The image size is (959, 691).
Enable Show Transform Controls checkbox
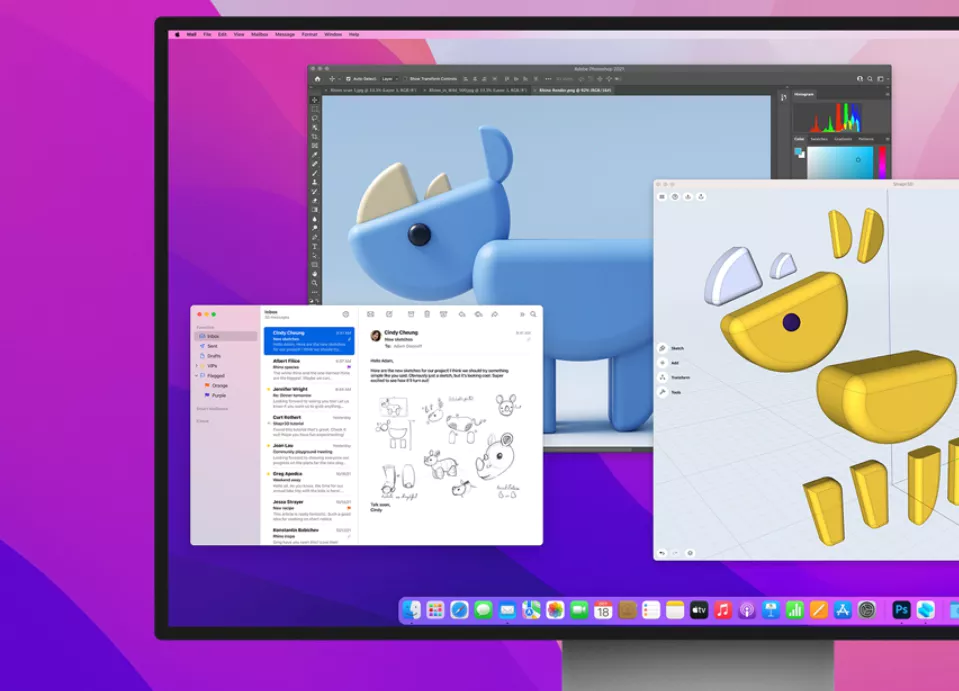[x=405, y=79]
